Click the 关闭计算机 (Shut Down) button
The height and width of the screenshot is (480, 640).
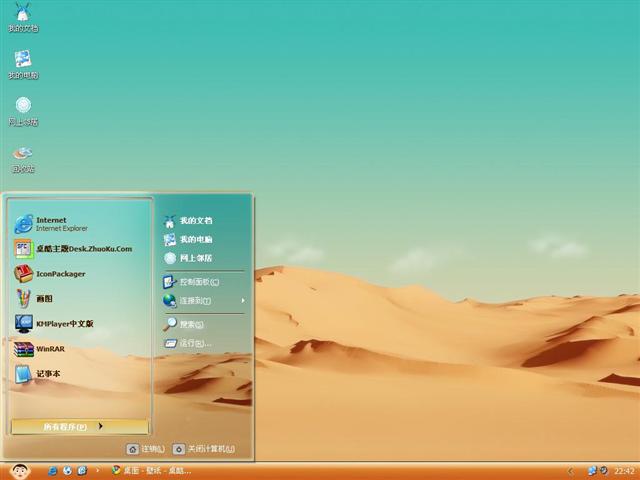(204, 449)
